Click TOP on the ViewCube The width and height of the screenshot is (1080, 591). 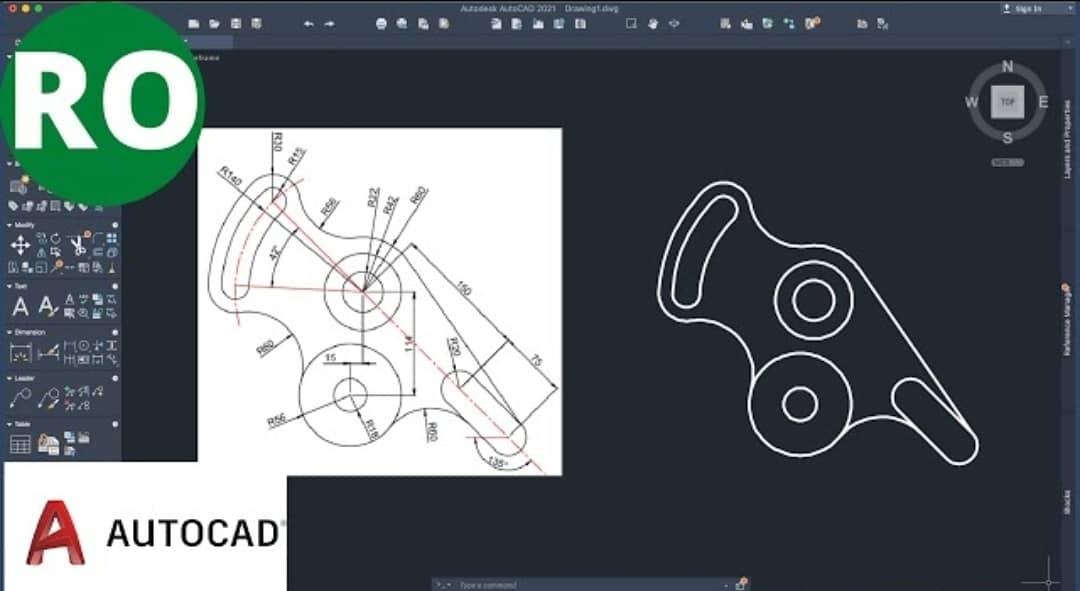(1007, 100)
